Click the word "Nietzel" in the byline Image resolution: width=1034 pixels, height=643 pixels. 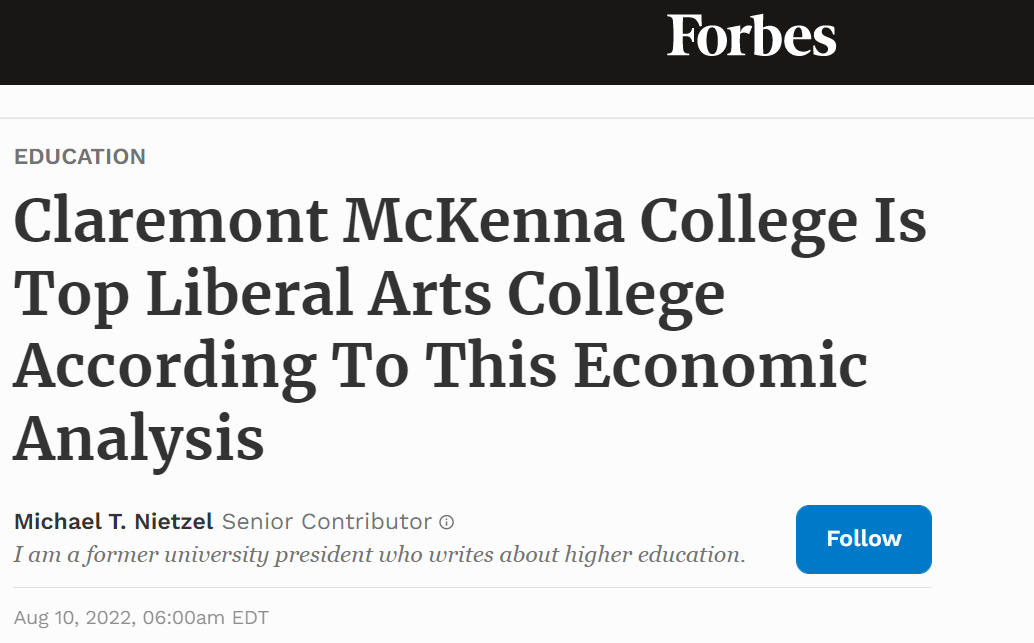click(x=177, y=522)
